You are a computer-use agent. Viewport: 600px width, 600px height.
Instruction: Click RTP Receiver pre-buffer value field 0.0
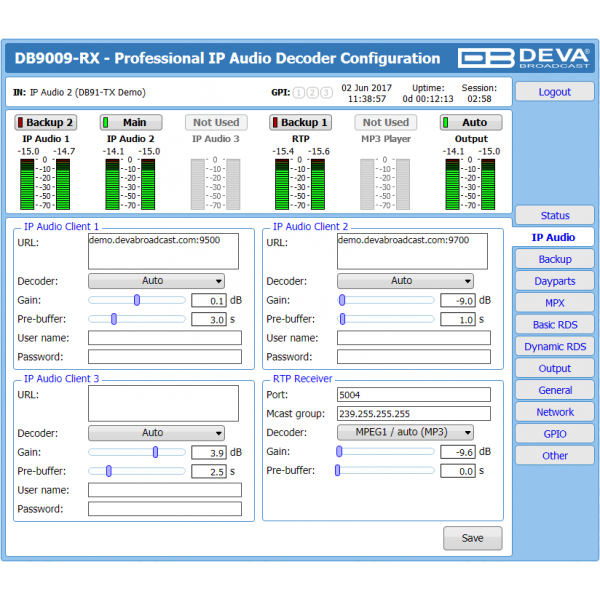pyautogui.click(x=458, y=471)
